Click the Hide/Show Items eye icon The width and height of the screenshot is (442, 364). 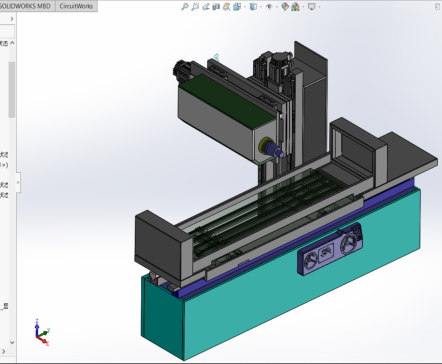point(269,6)
